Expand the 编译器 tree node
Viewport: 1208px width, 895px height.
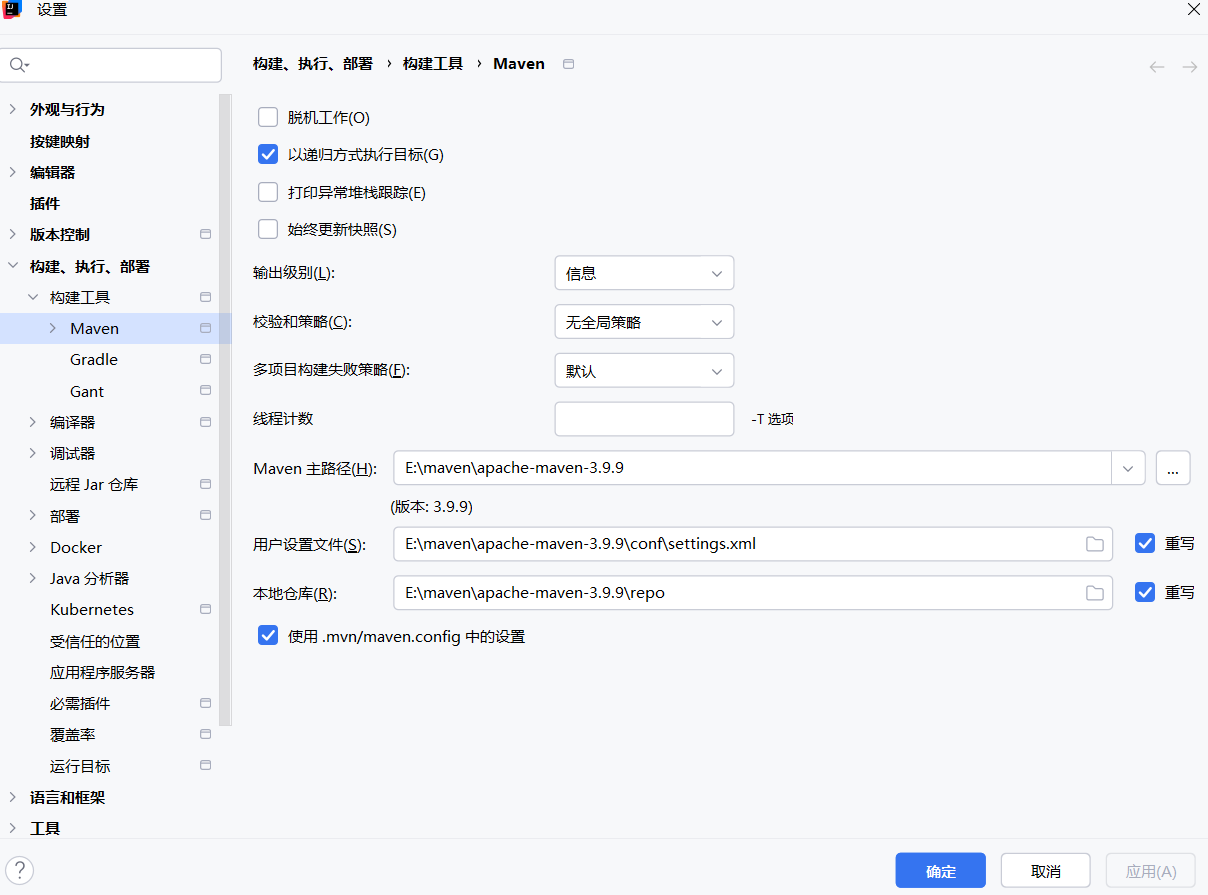(x=33, y=422)
